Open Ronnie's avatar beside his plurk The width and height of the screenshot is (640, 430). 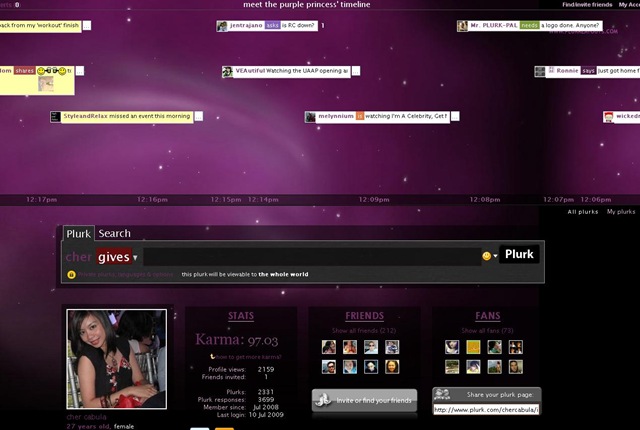click(540, 71)
